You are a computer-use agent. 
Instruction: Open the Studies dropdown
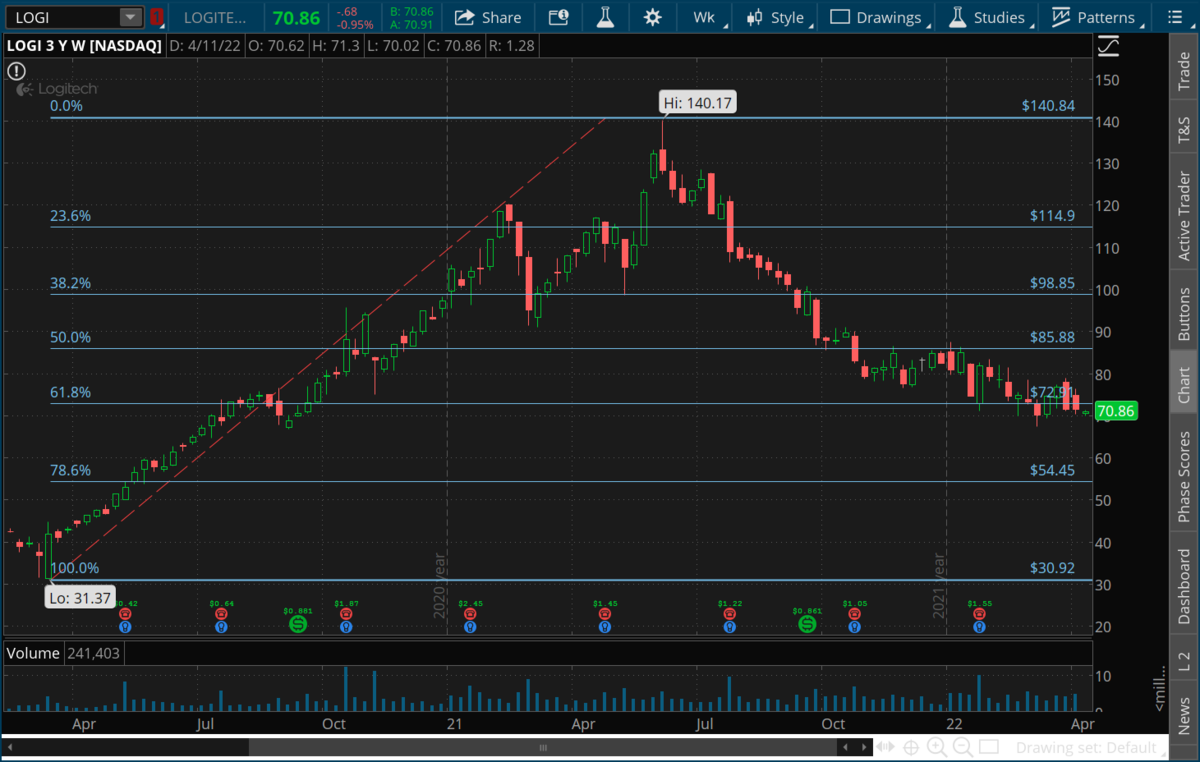click(x=988, y=17)
